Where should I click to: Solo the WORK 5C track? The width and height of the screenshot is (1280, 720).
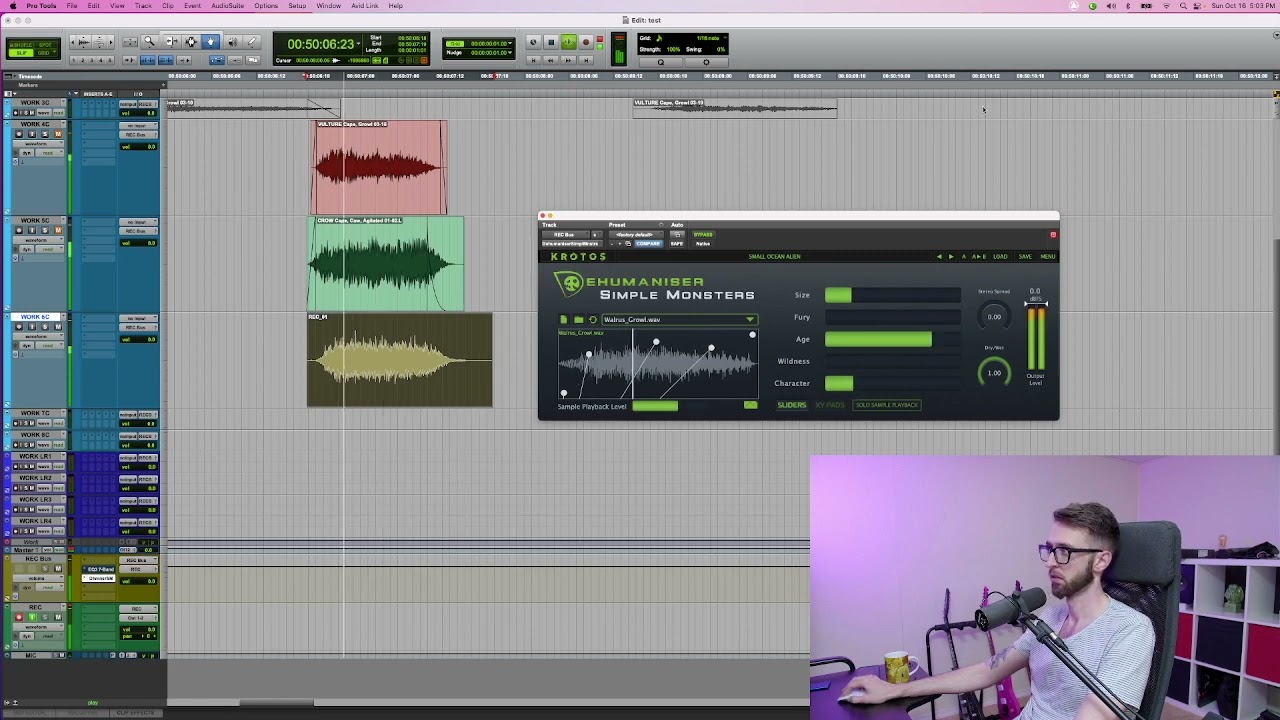(x=45, y=230)
